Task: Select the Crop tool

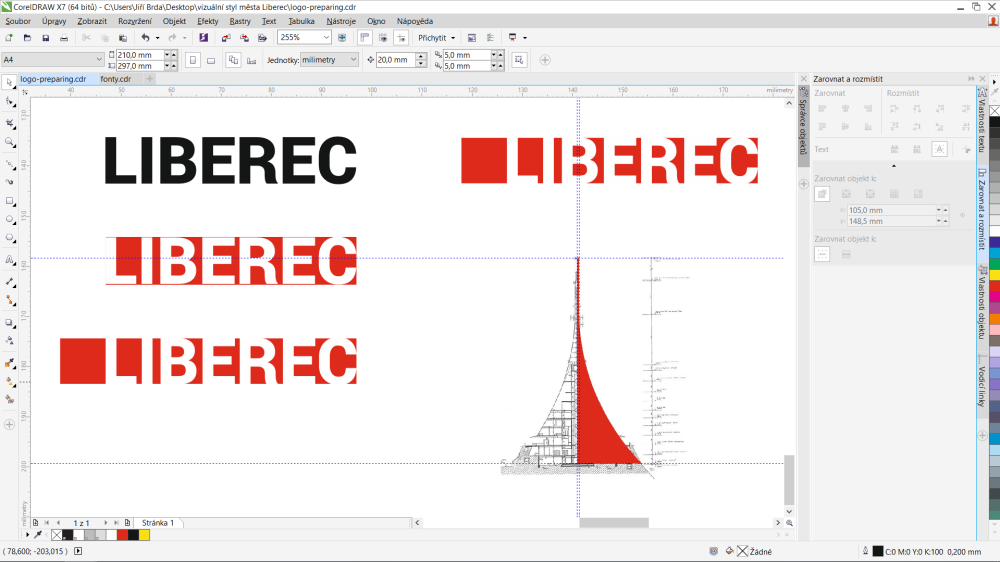Action: coord(10,123)
